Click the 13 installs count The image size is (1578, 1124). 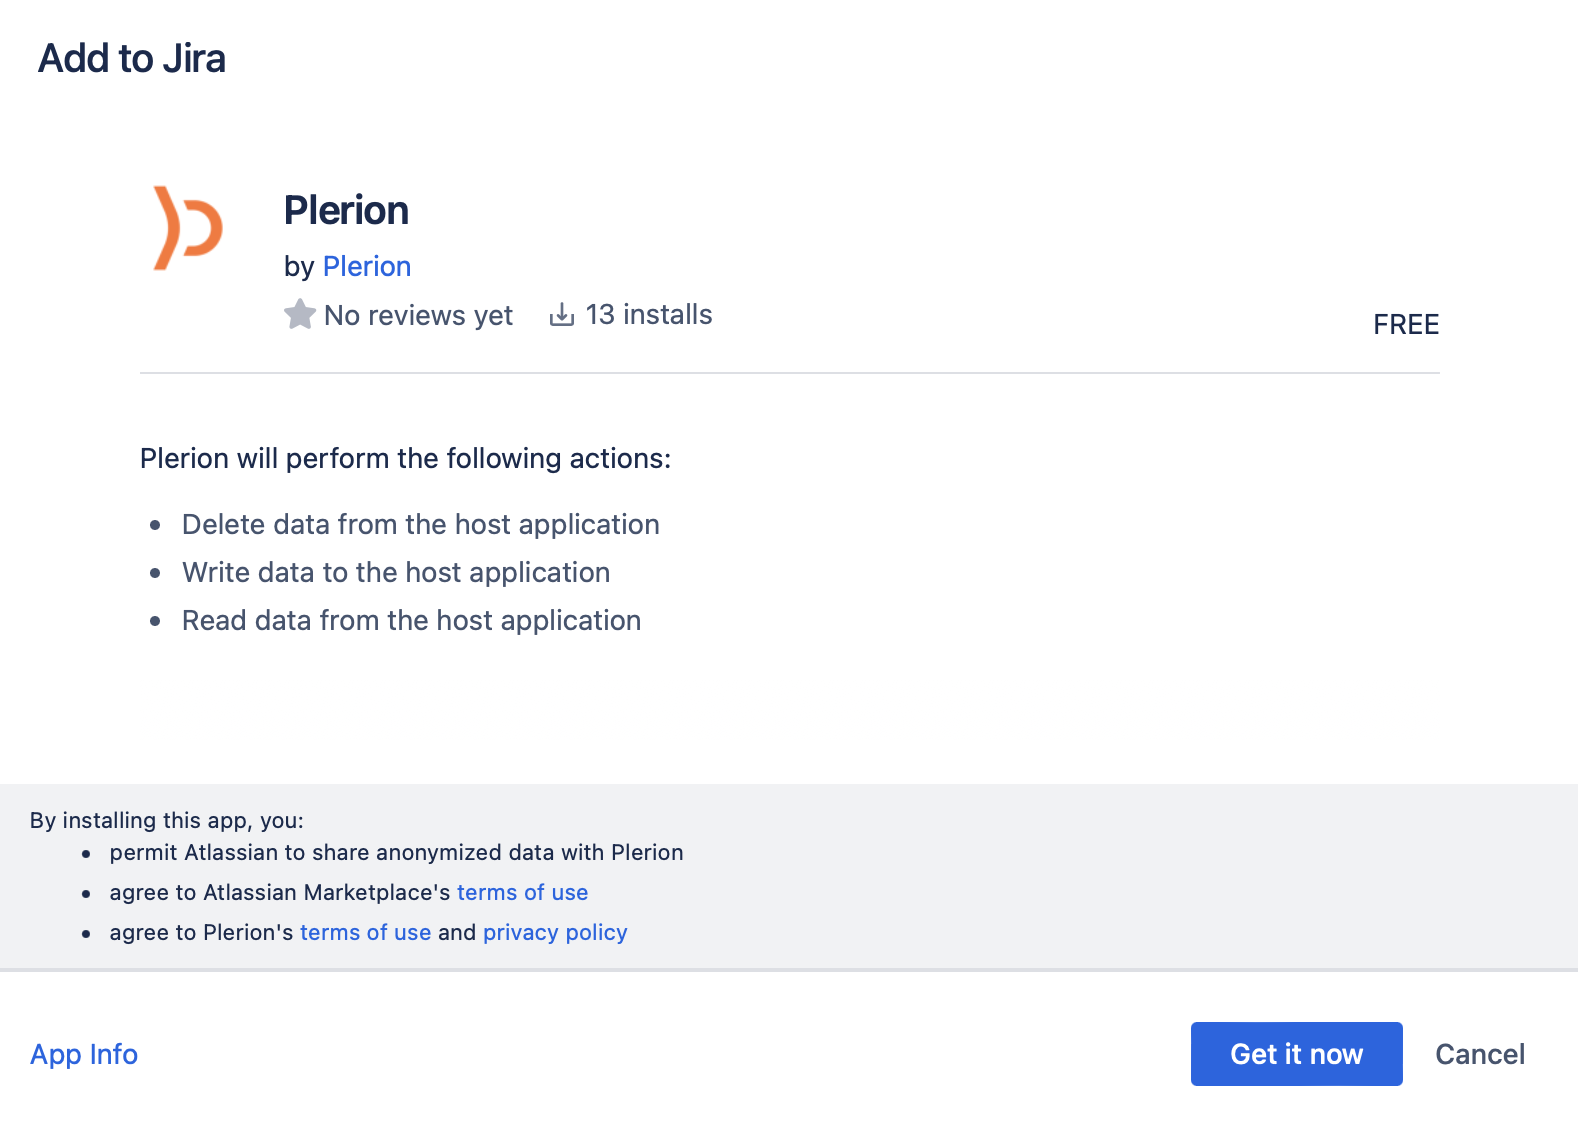click(x=648, y=315)
